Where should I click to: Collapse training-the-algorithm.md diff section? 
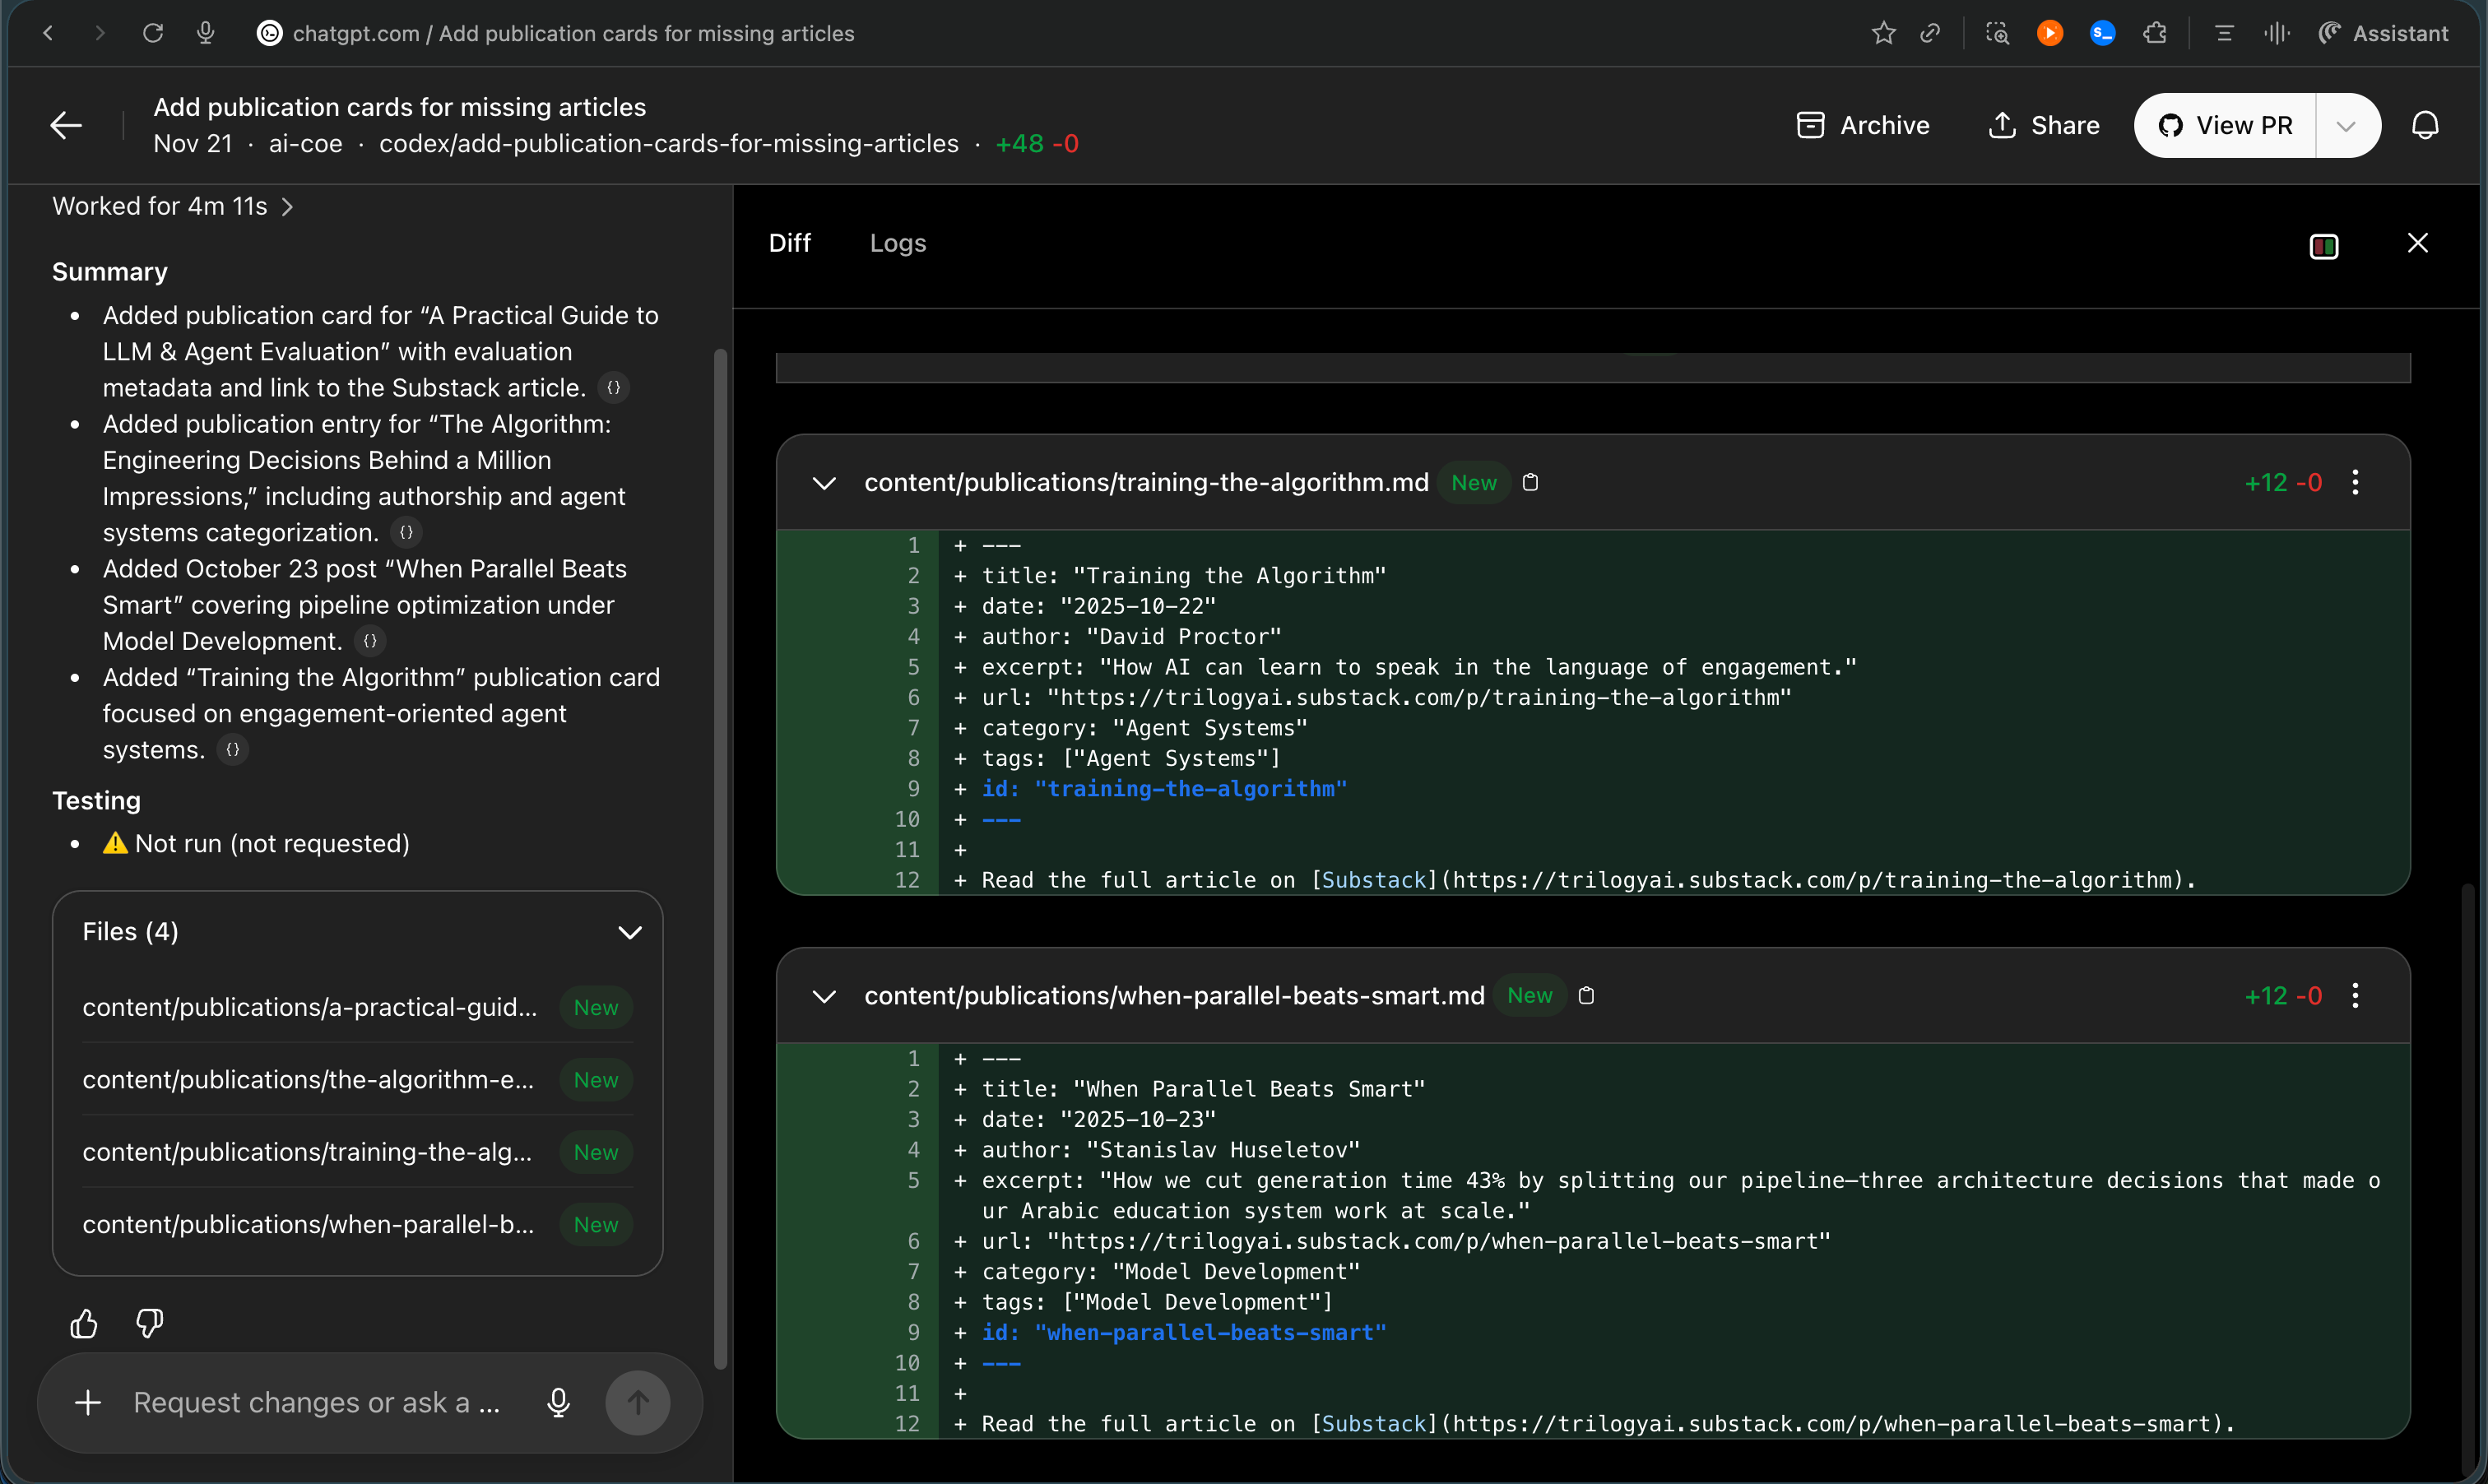click(824, 482)
